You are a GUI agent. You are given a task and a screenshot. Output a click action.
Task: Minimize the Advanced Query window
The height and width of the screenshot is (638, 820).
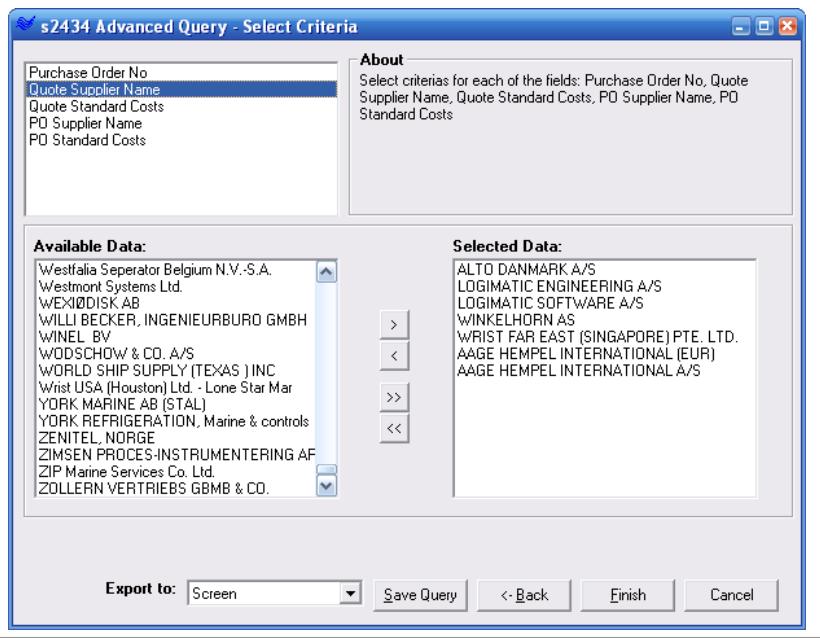click(x=740, y=26)
